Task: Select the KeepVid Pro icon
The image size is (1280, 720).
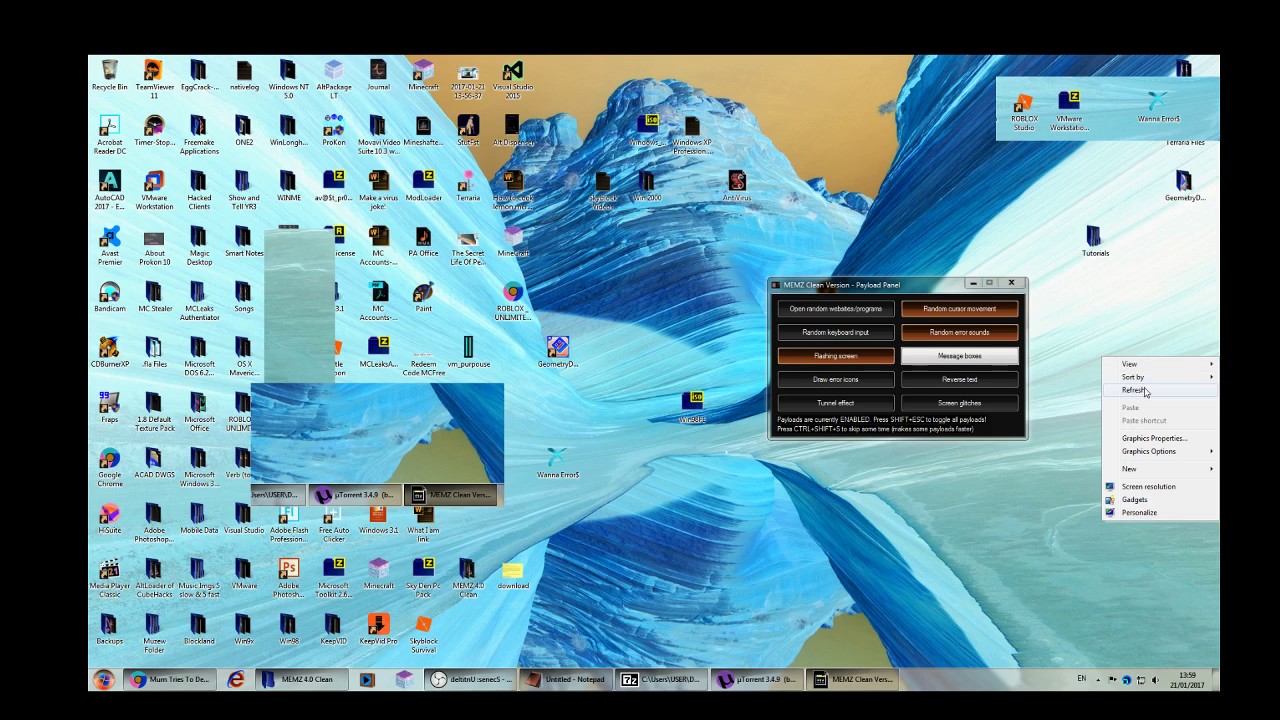Action: tap(378, 629)
